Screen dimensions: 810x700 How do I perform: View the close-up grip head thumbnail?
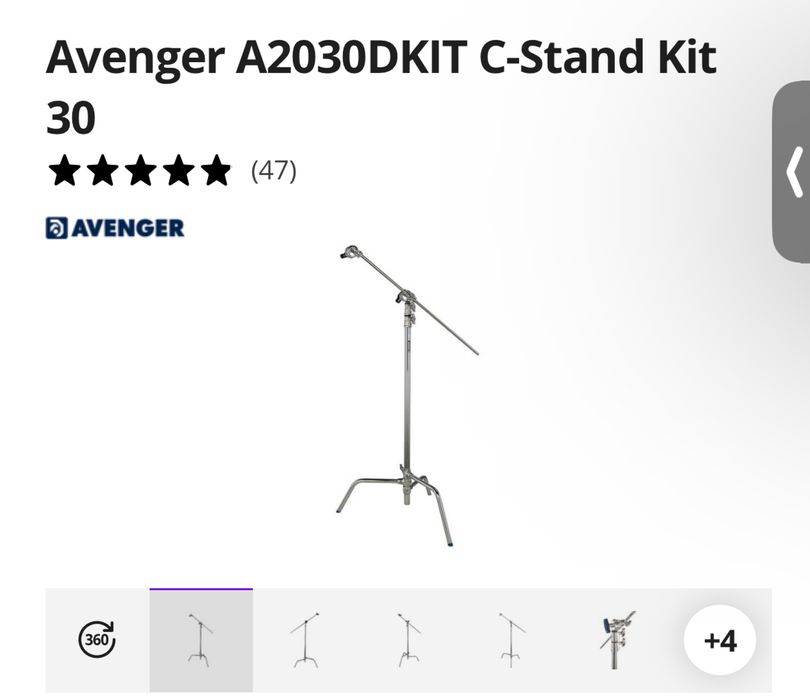click(x=616, y=640)
